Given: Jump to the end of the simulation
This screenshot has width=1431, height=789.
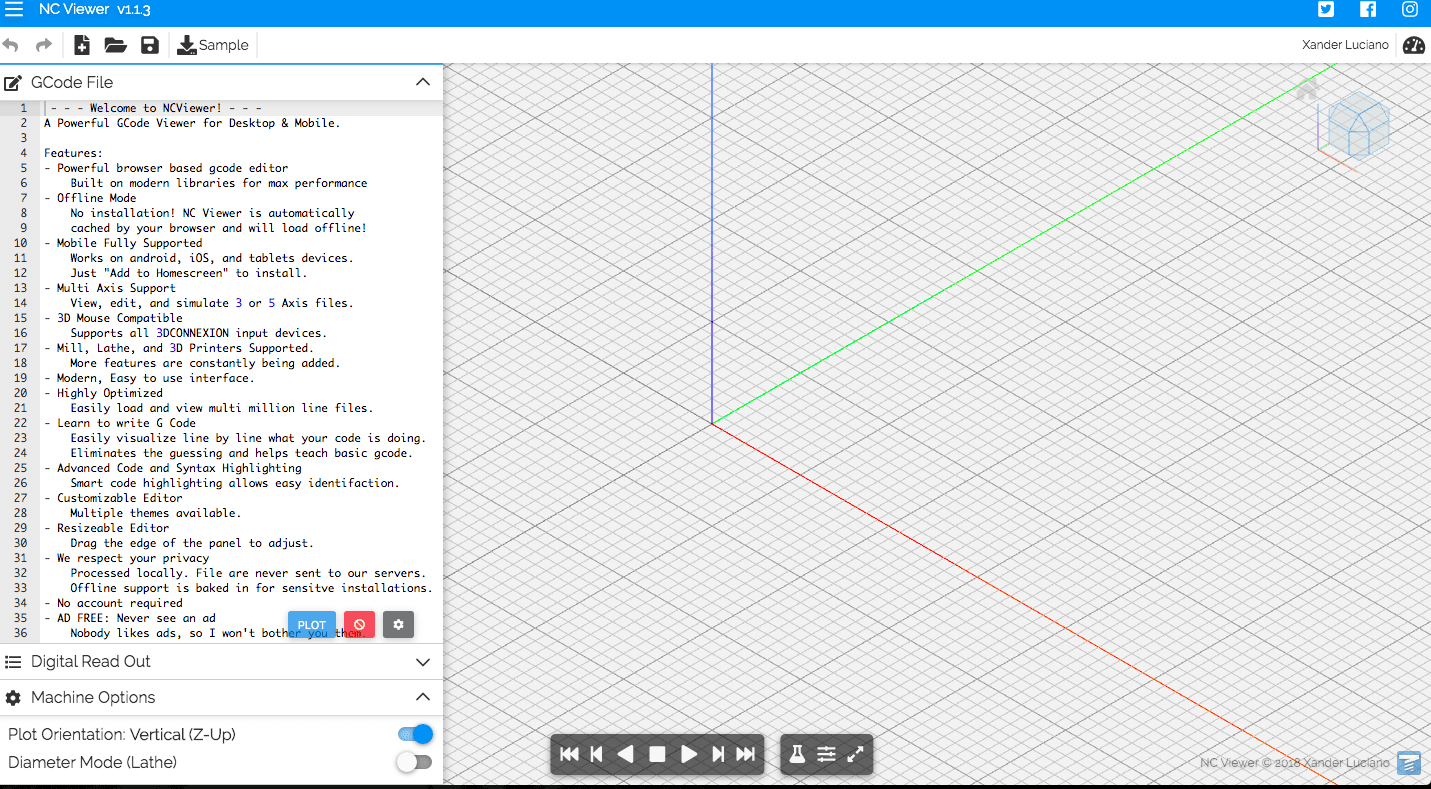Looking at the screenshot, I should click(x=746, y=754).
